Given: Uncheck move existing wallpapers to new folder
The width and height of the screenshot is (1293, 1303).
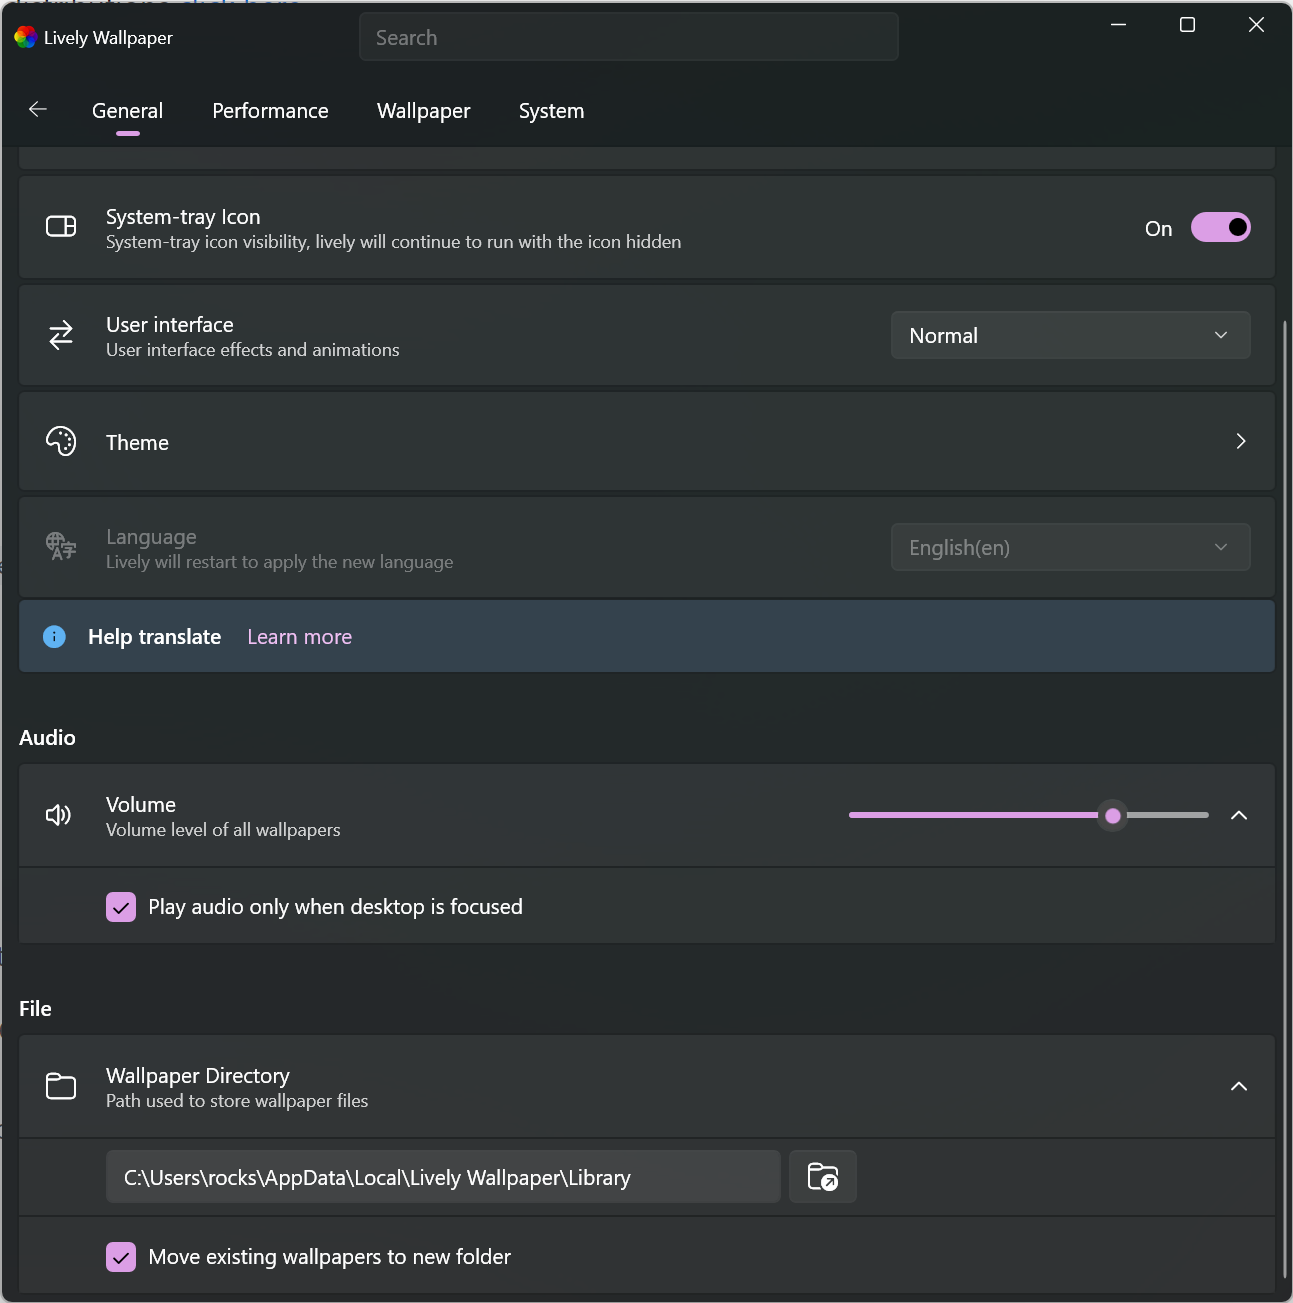Looking at the screenshot, I should click(x=121, y=1257).
